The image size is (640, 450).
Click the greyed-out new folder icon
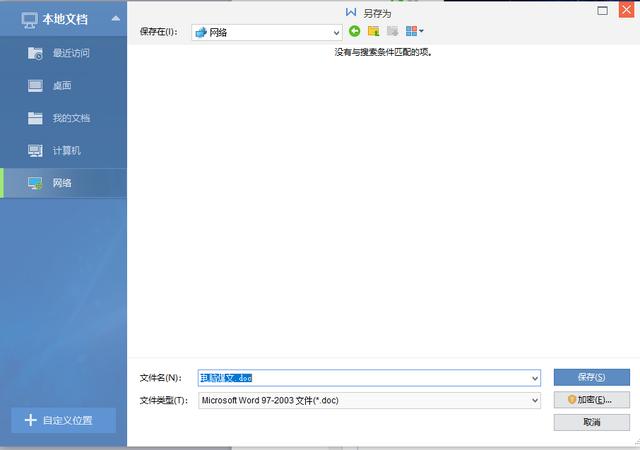click(392, 31)
